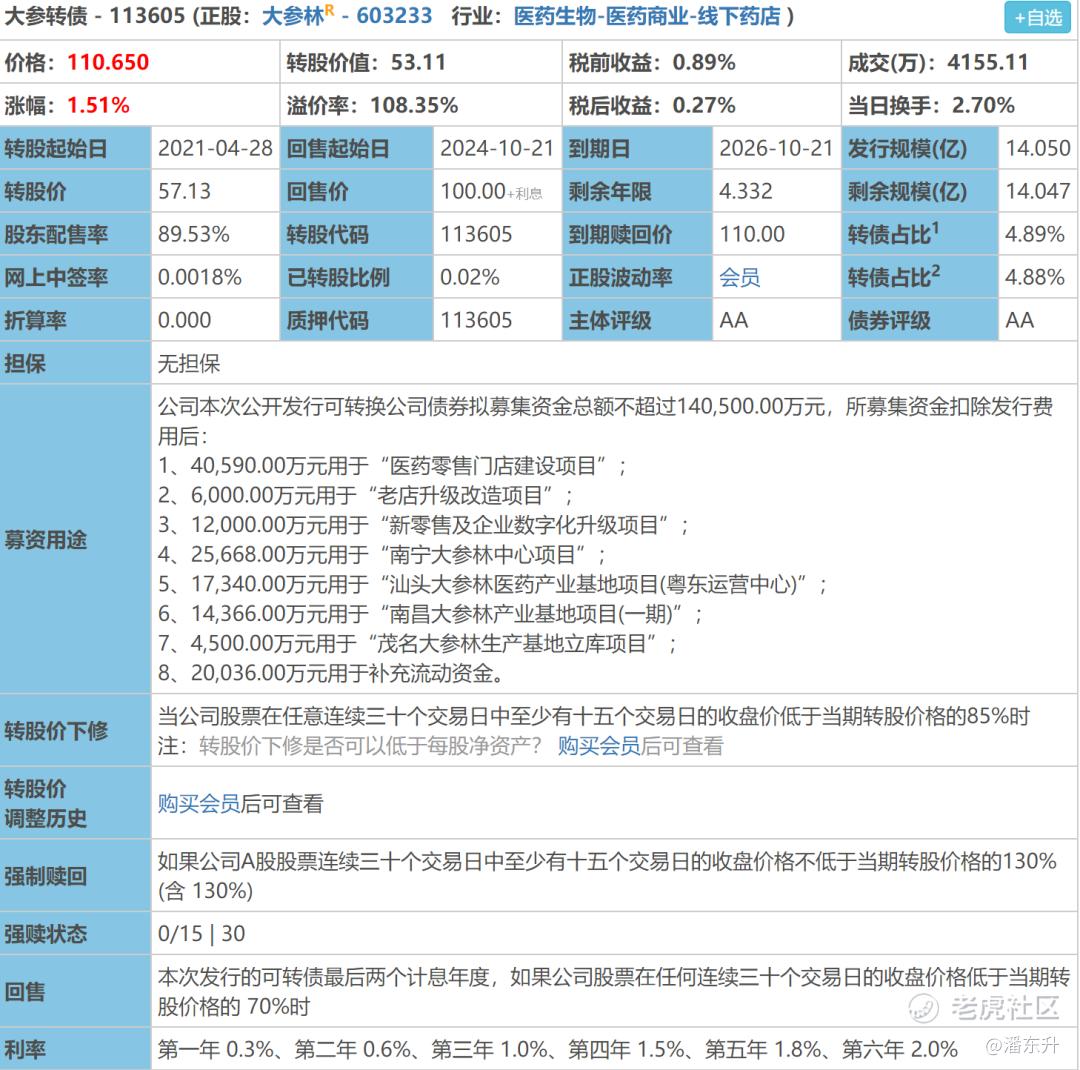Click 转股价 value 57.13
The width and height of the screenshot is (1080, 1070).
coord(185,191)
